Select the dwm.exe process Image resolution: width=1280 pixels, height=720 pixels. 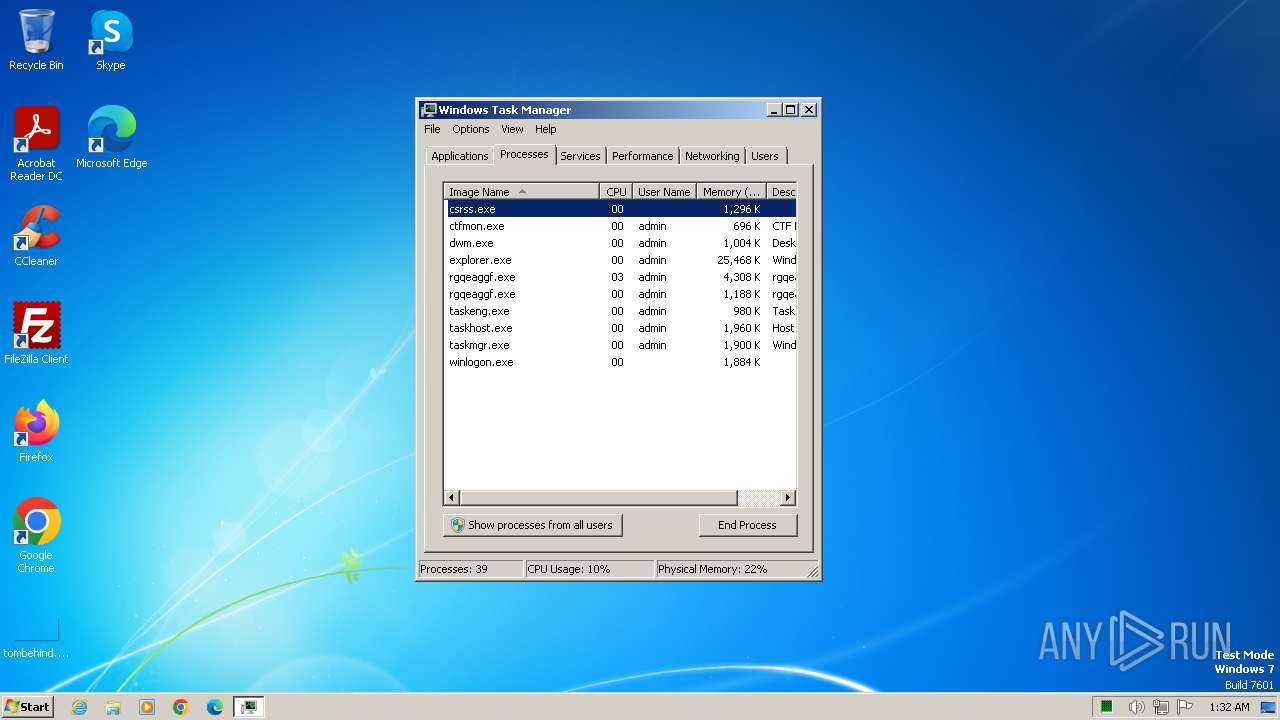click(x=621, y=243)
